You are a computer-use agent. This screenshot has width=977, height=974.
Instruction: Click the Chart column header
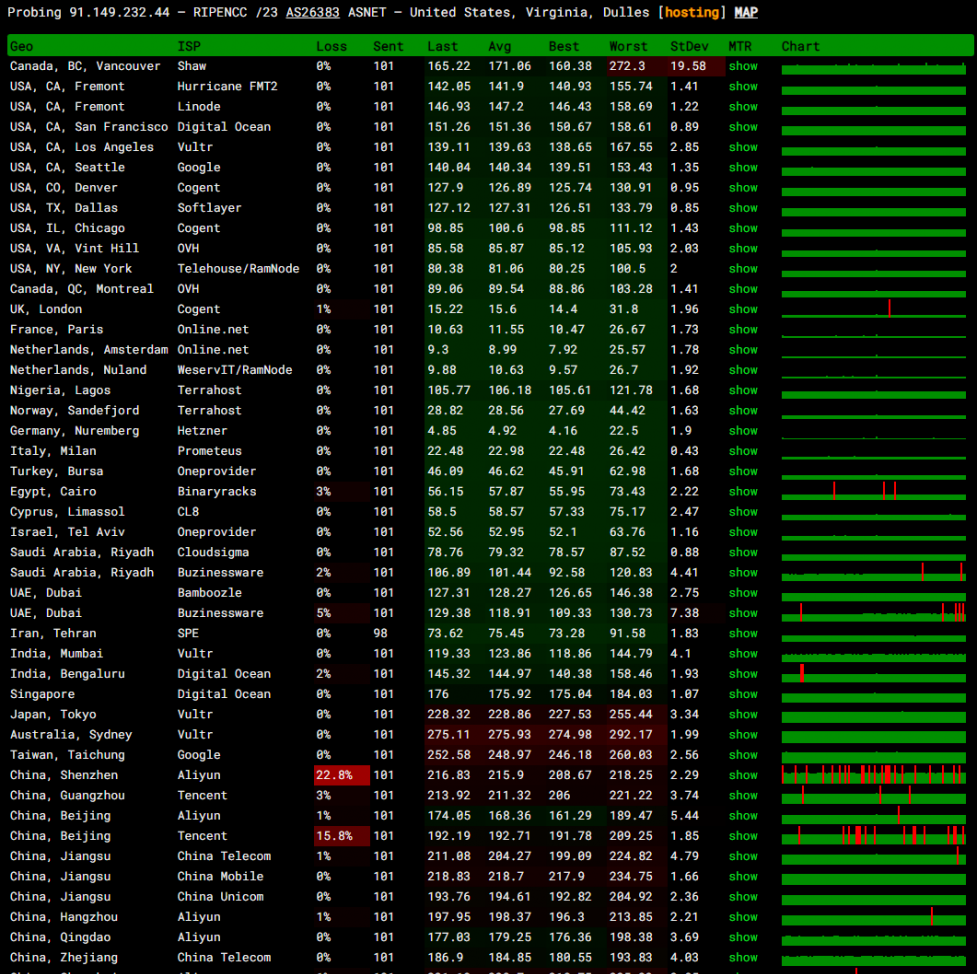point(801,46)
